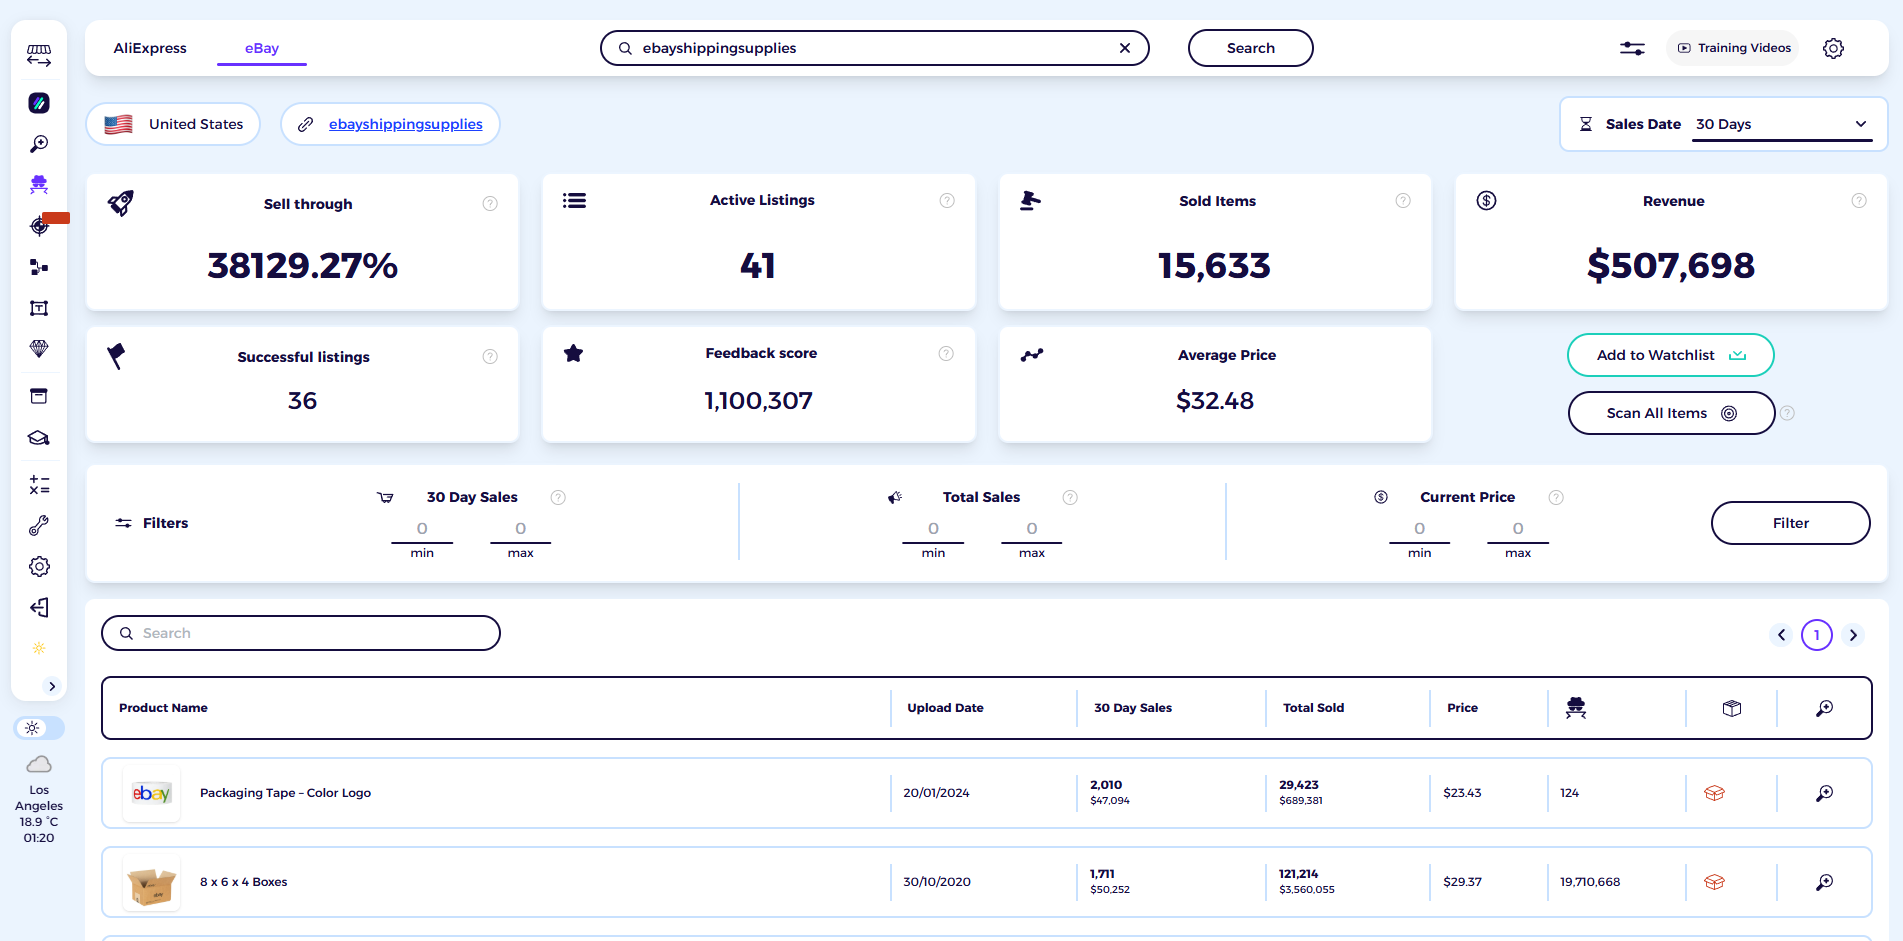Open the sidebar settings gear icon

[39, 567]
